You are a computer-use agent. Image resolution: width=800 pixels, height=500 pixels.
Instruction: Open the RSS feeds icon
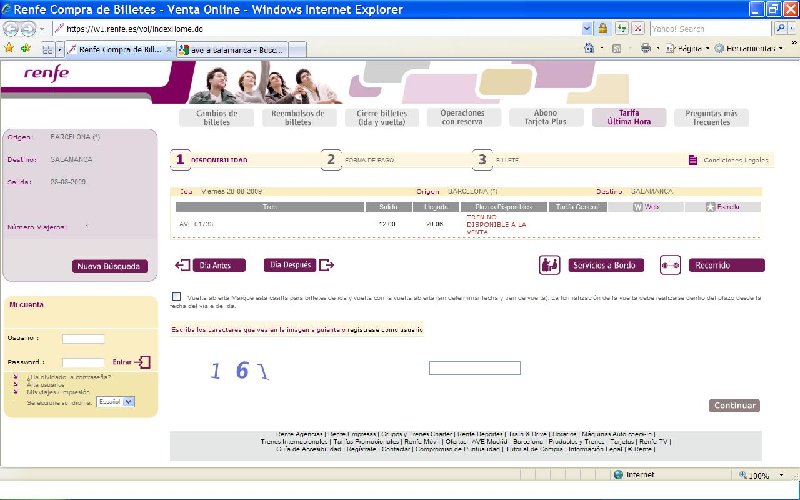616,48
